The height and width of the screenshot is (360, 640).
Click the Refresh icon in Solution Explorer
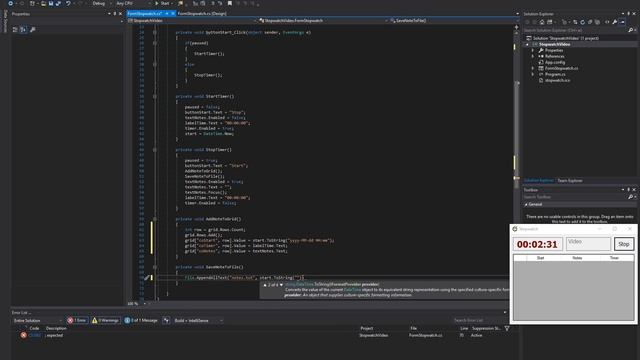tap(582, 22)
